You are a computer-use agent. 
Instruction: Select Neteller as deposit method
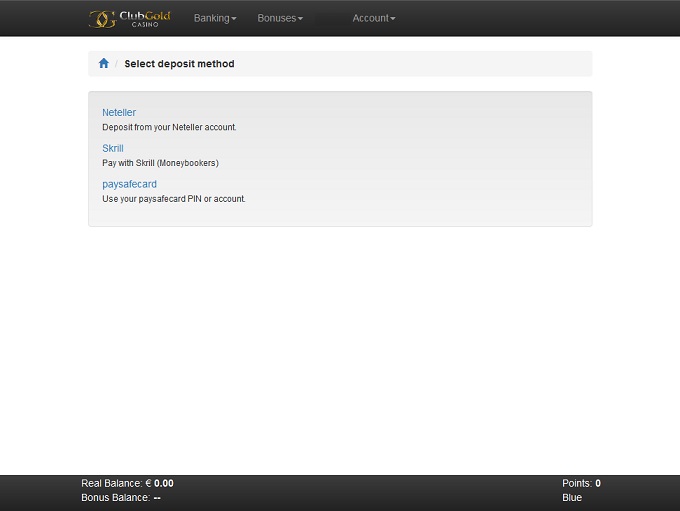119,113
